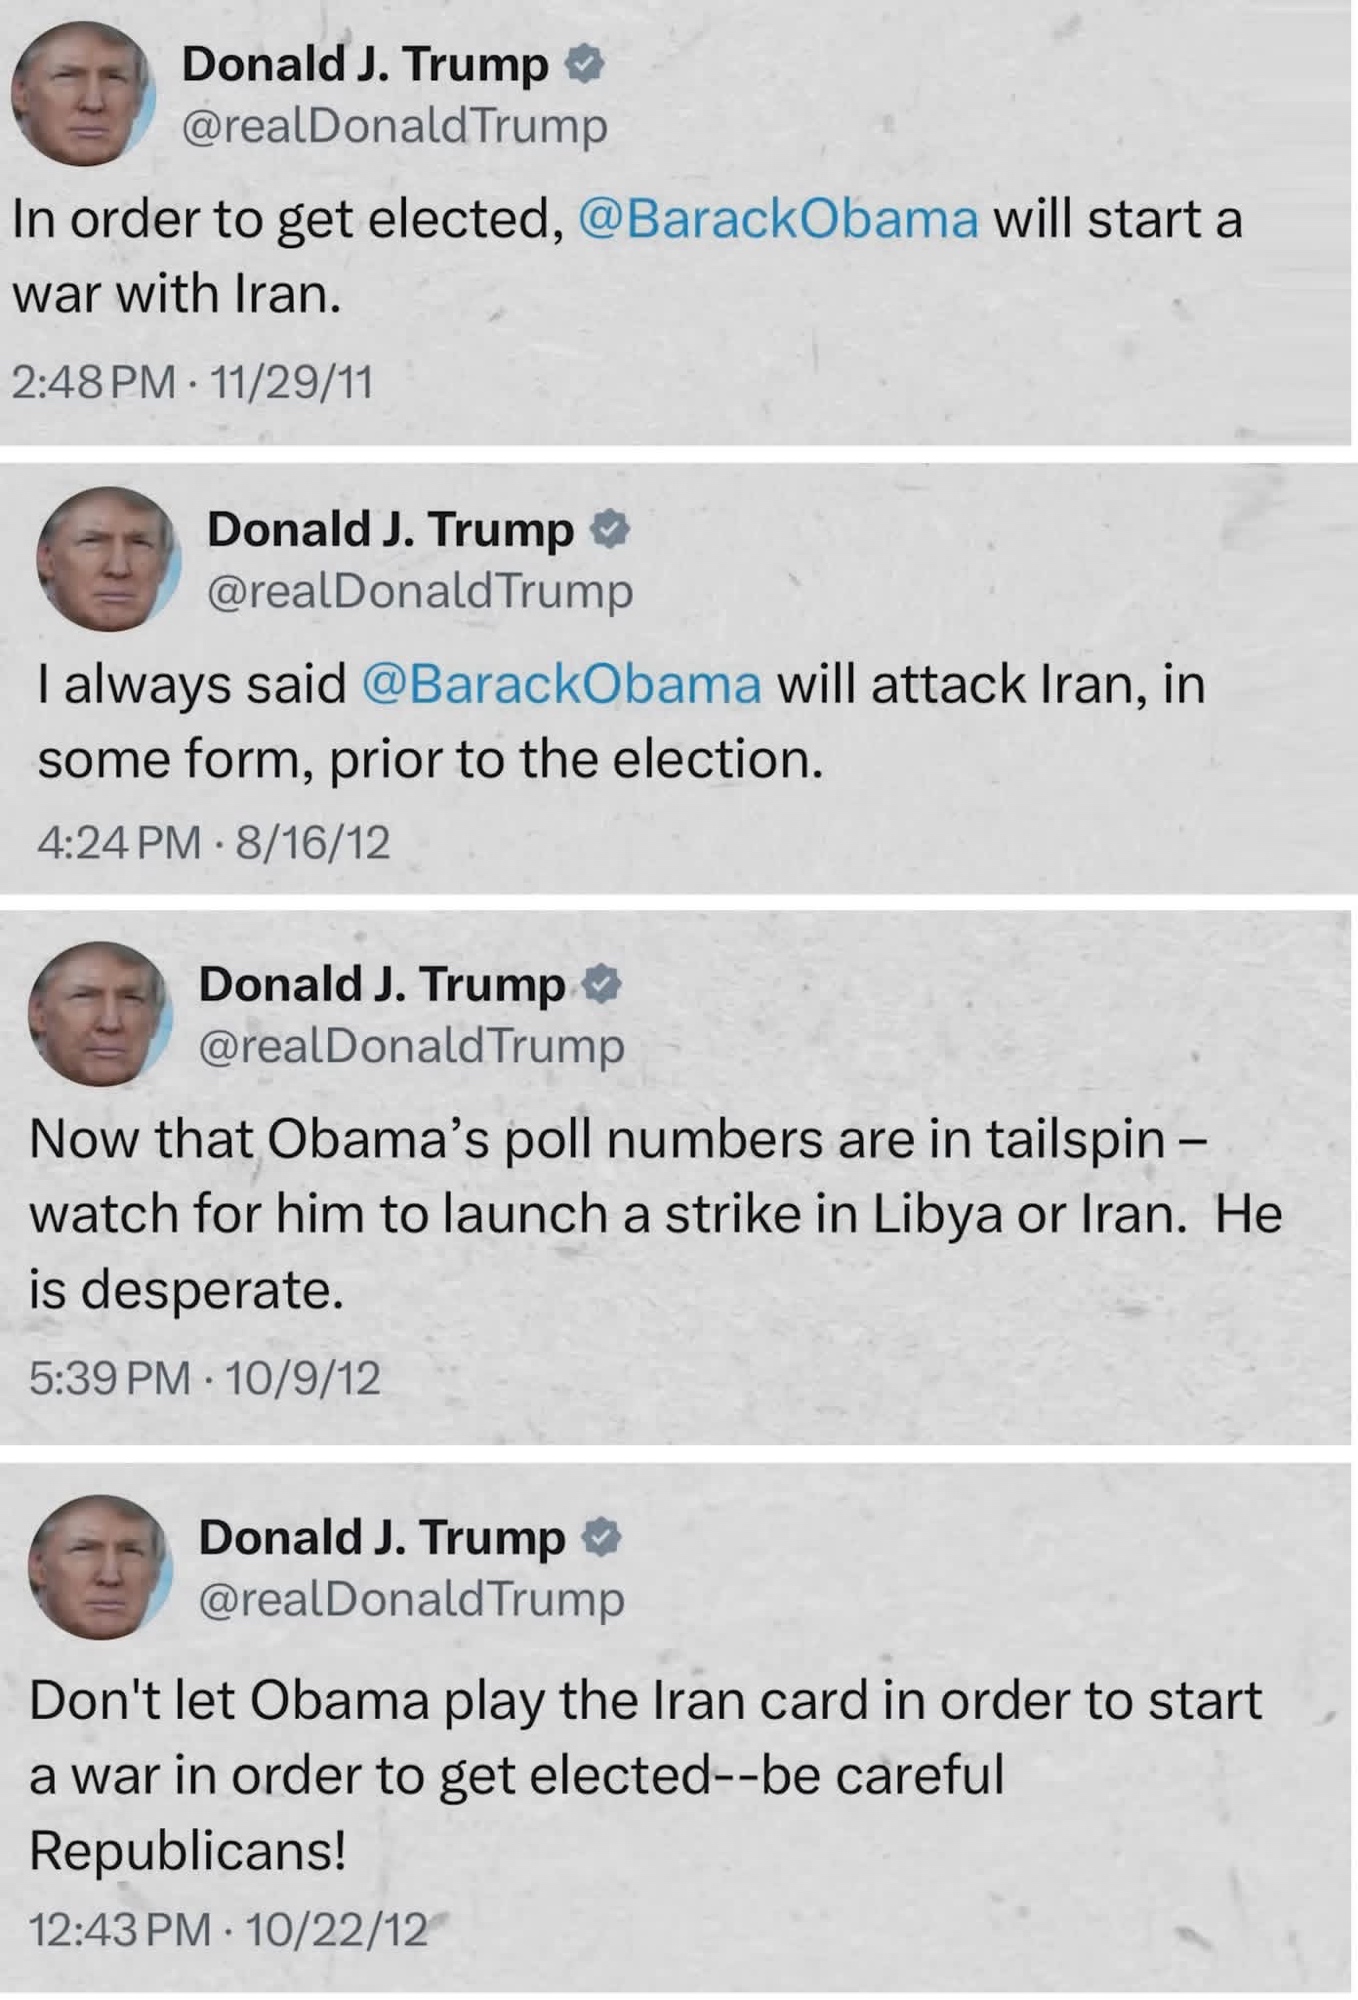This screenshot has height=2000, width=1358.
Task: Open the 2:48 PM · 11/29/11 timestamp
Action: pyautogui.click(x=192, y=382)
